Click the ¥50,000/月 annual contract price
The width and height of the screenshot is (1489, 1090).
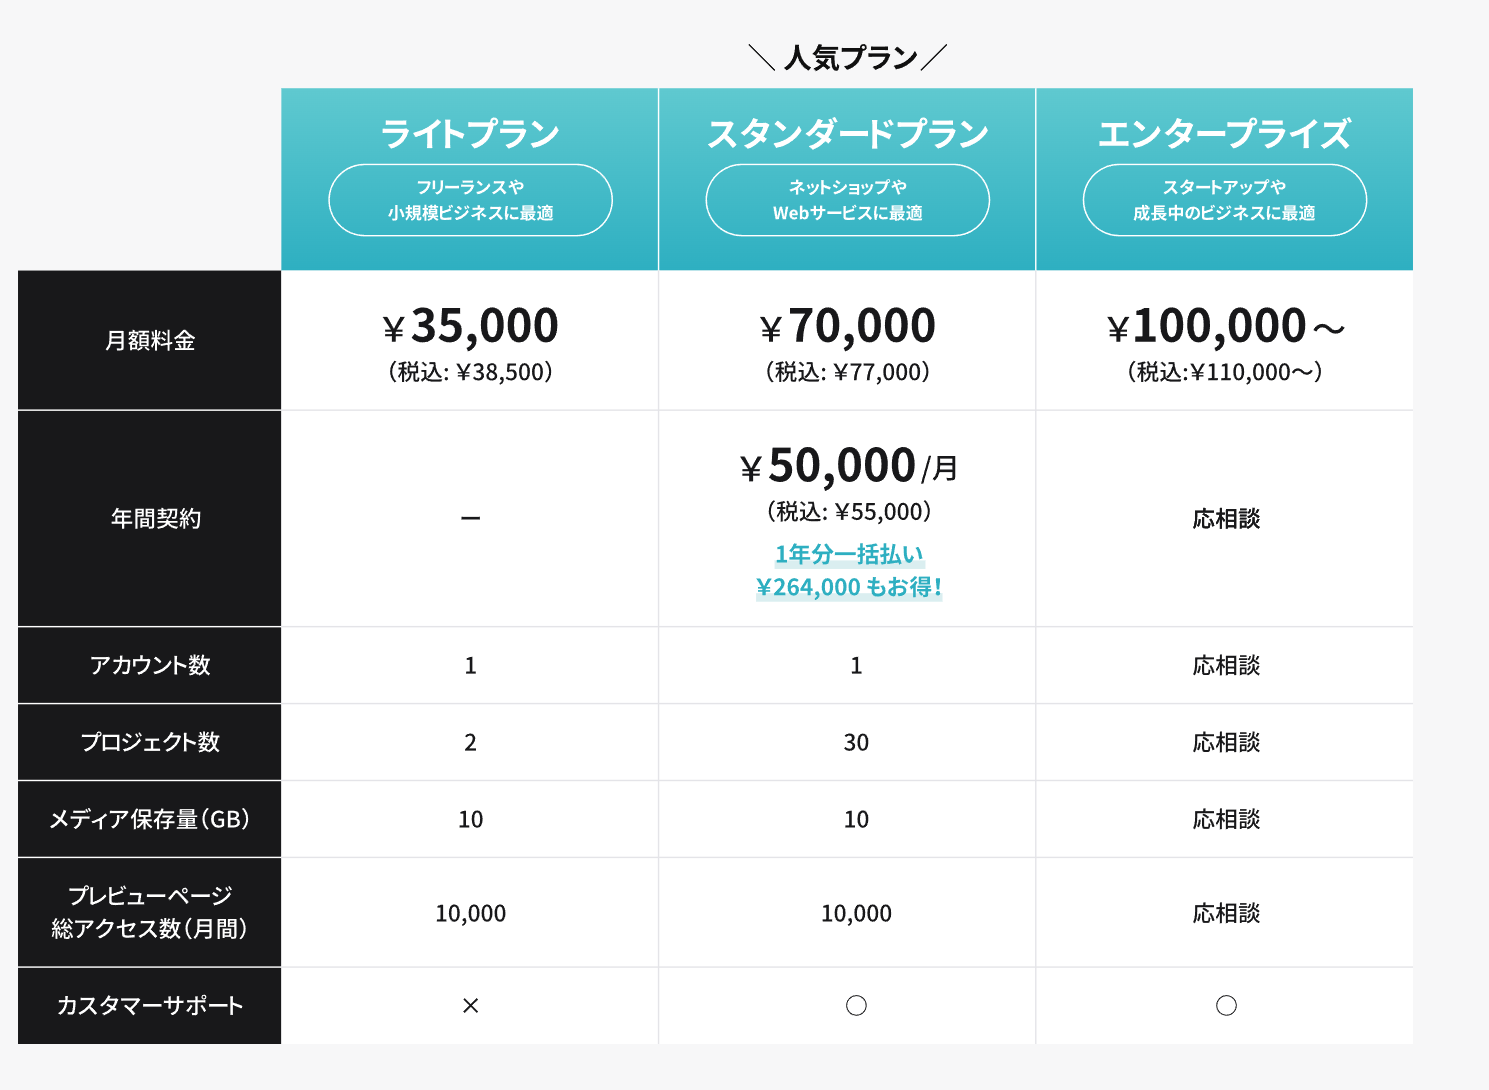click(848, 466)
